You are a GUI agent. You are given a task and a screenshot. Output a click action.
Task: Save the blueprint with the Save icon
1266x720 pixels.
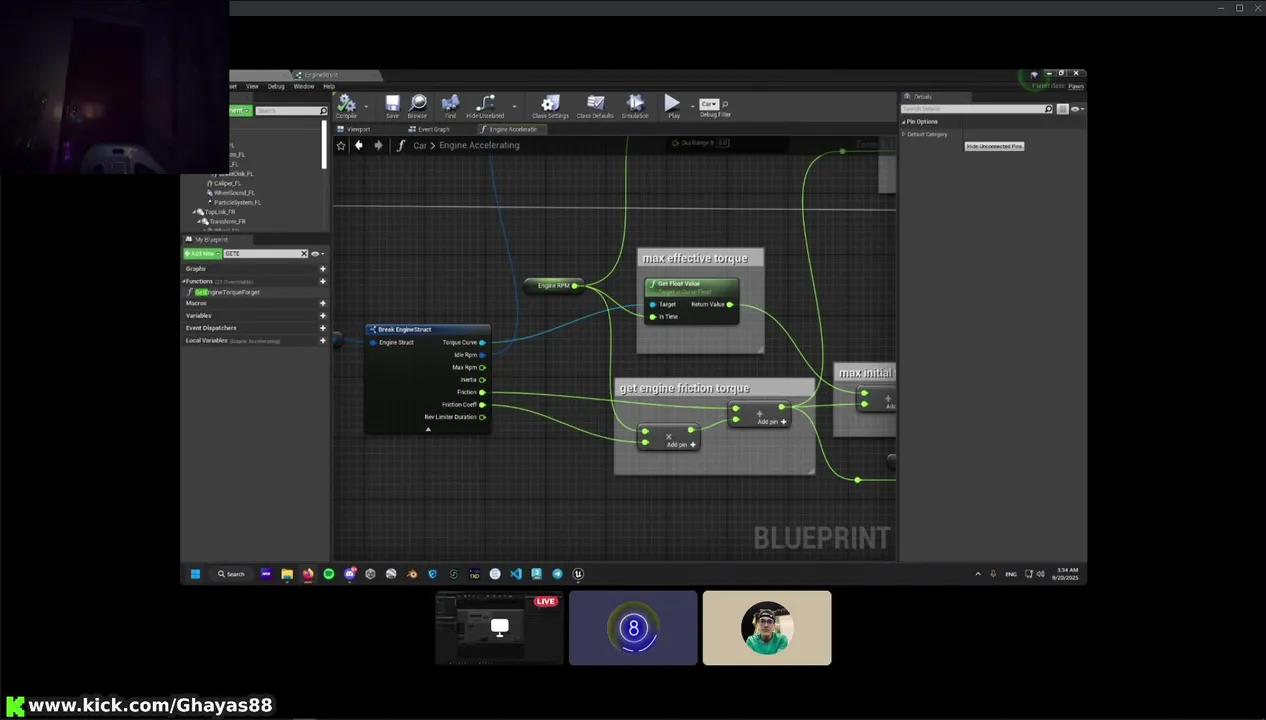[392, 105]
